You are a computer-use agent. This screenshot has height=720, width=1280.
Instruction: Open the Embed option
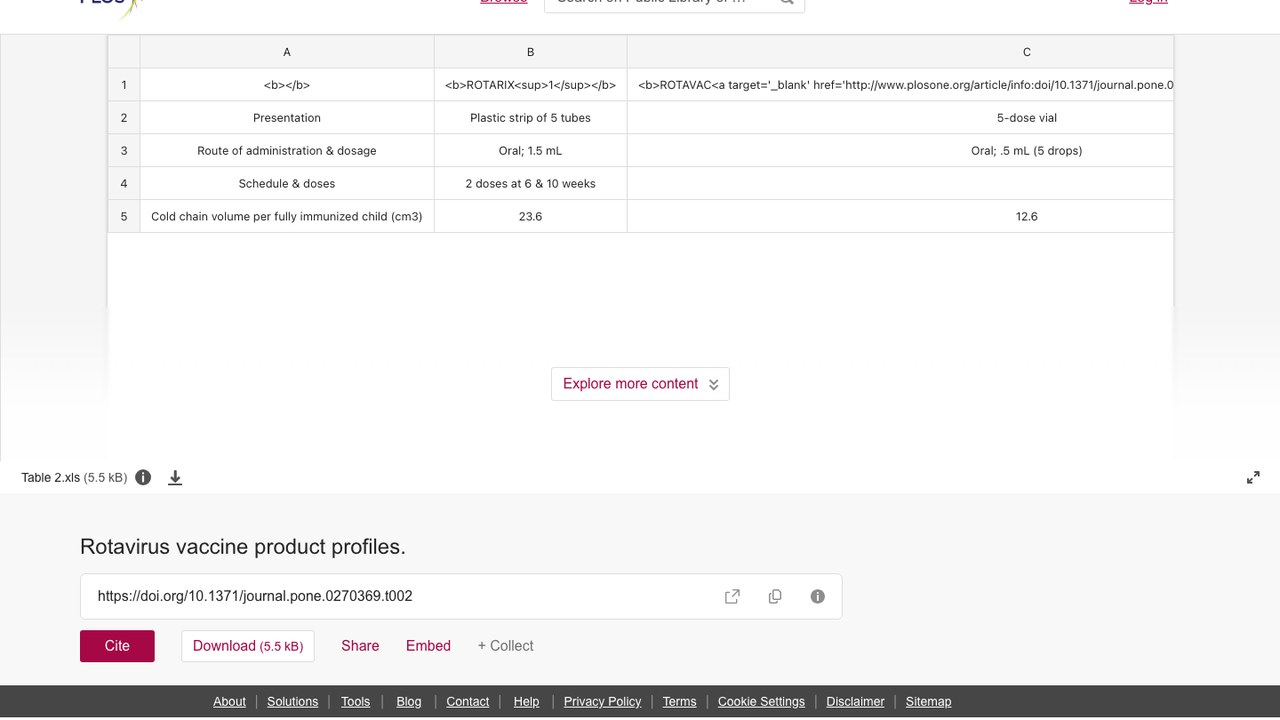(428, 646)
